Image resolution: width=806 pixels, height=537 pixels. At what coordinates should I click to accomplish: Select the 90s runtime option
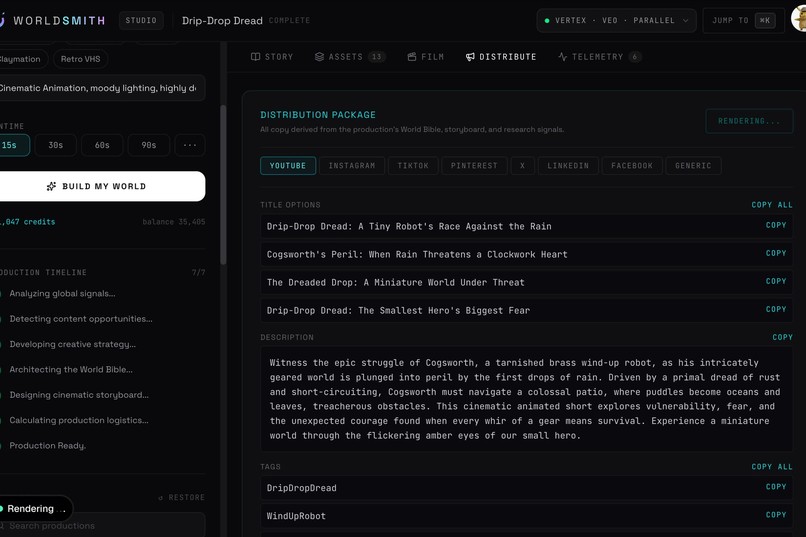149,145
